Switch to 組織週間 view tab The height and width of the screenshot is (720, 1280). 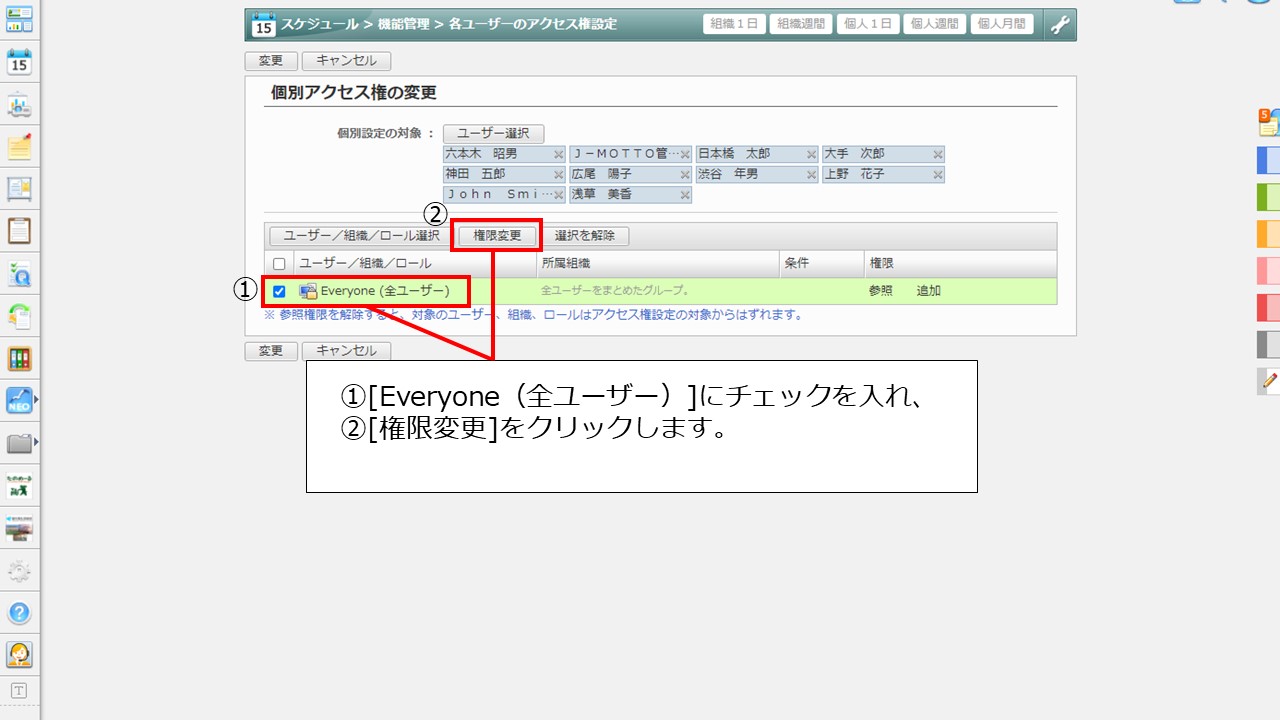(x=800, y=24)
